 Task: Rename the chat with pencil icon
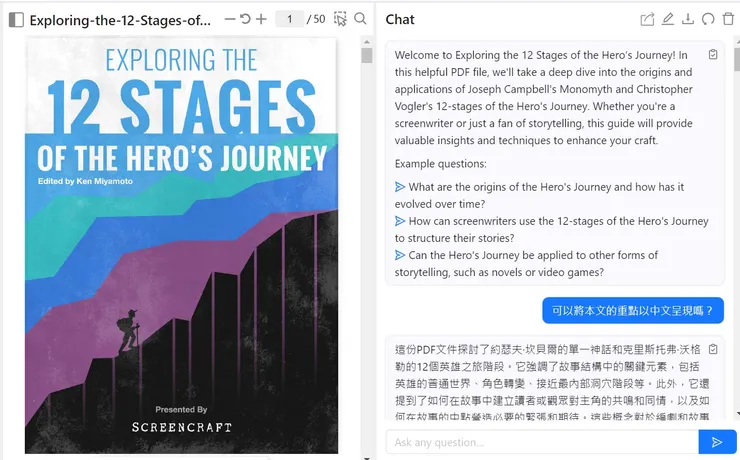coord(667,19)
